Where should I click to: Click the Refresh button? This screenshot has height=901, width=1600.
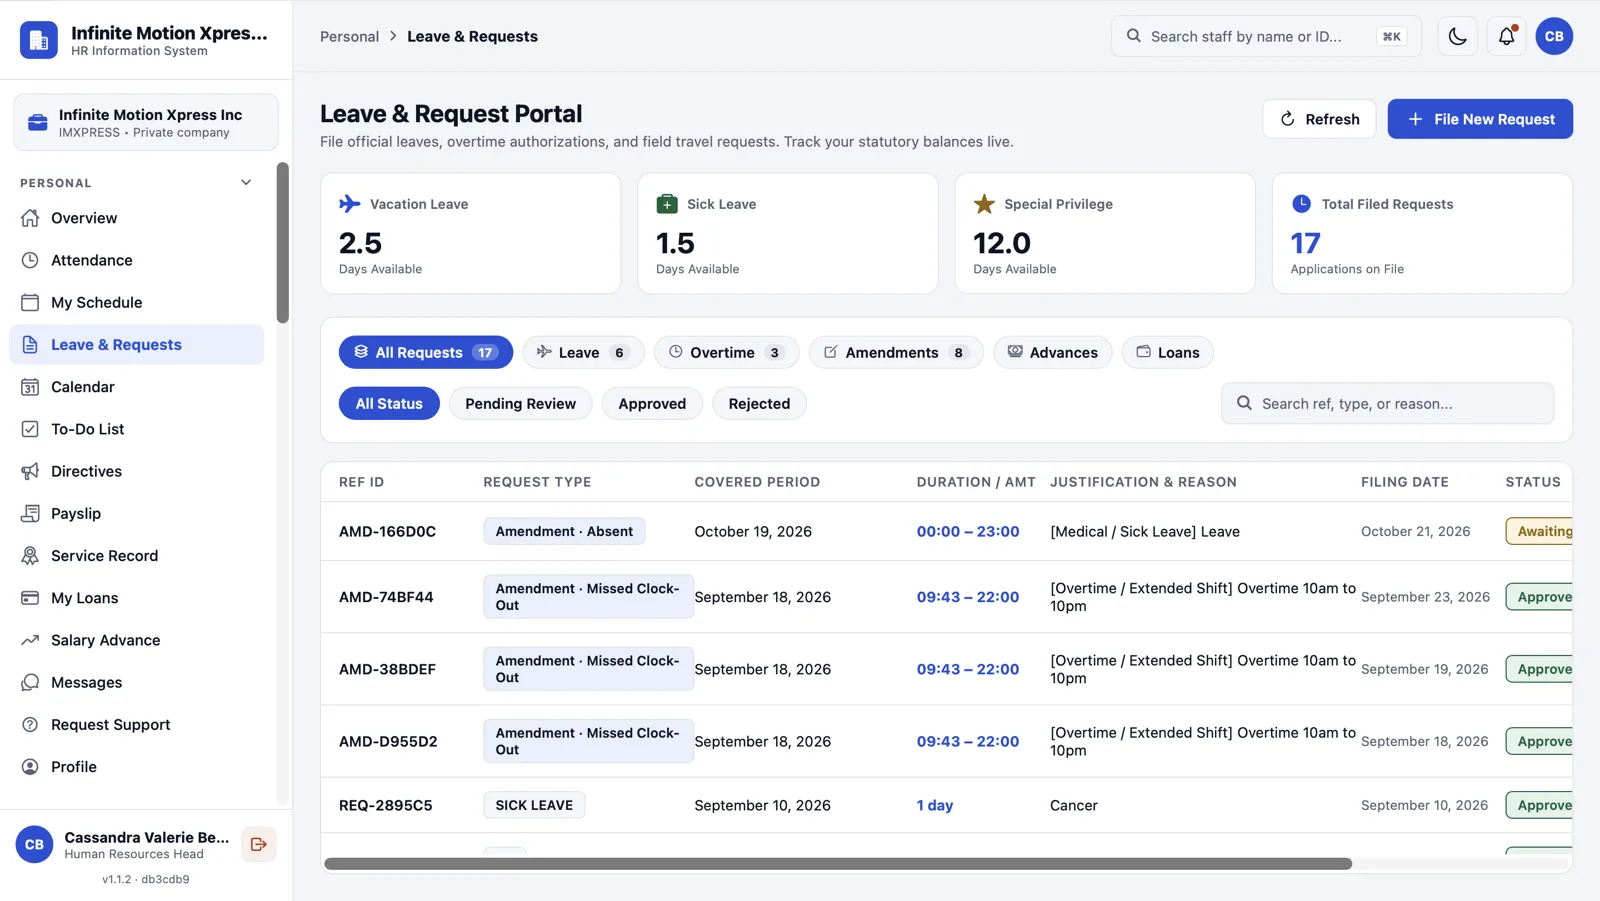pos(1319,119)
